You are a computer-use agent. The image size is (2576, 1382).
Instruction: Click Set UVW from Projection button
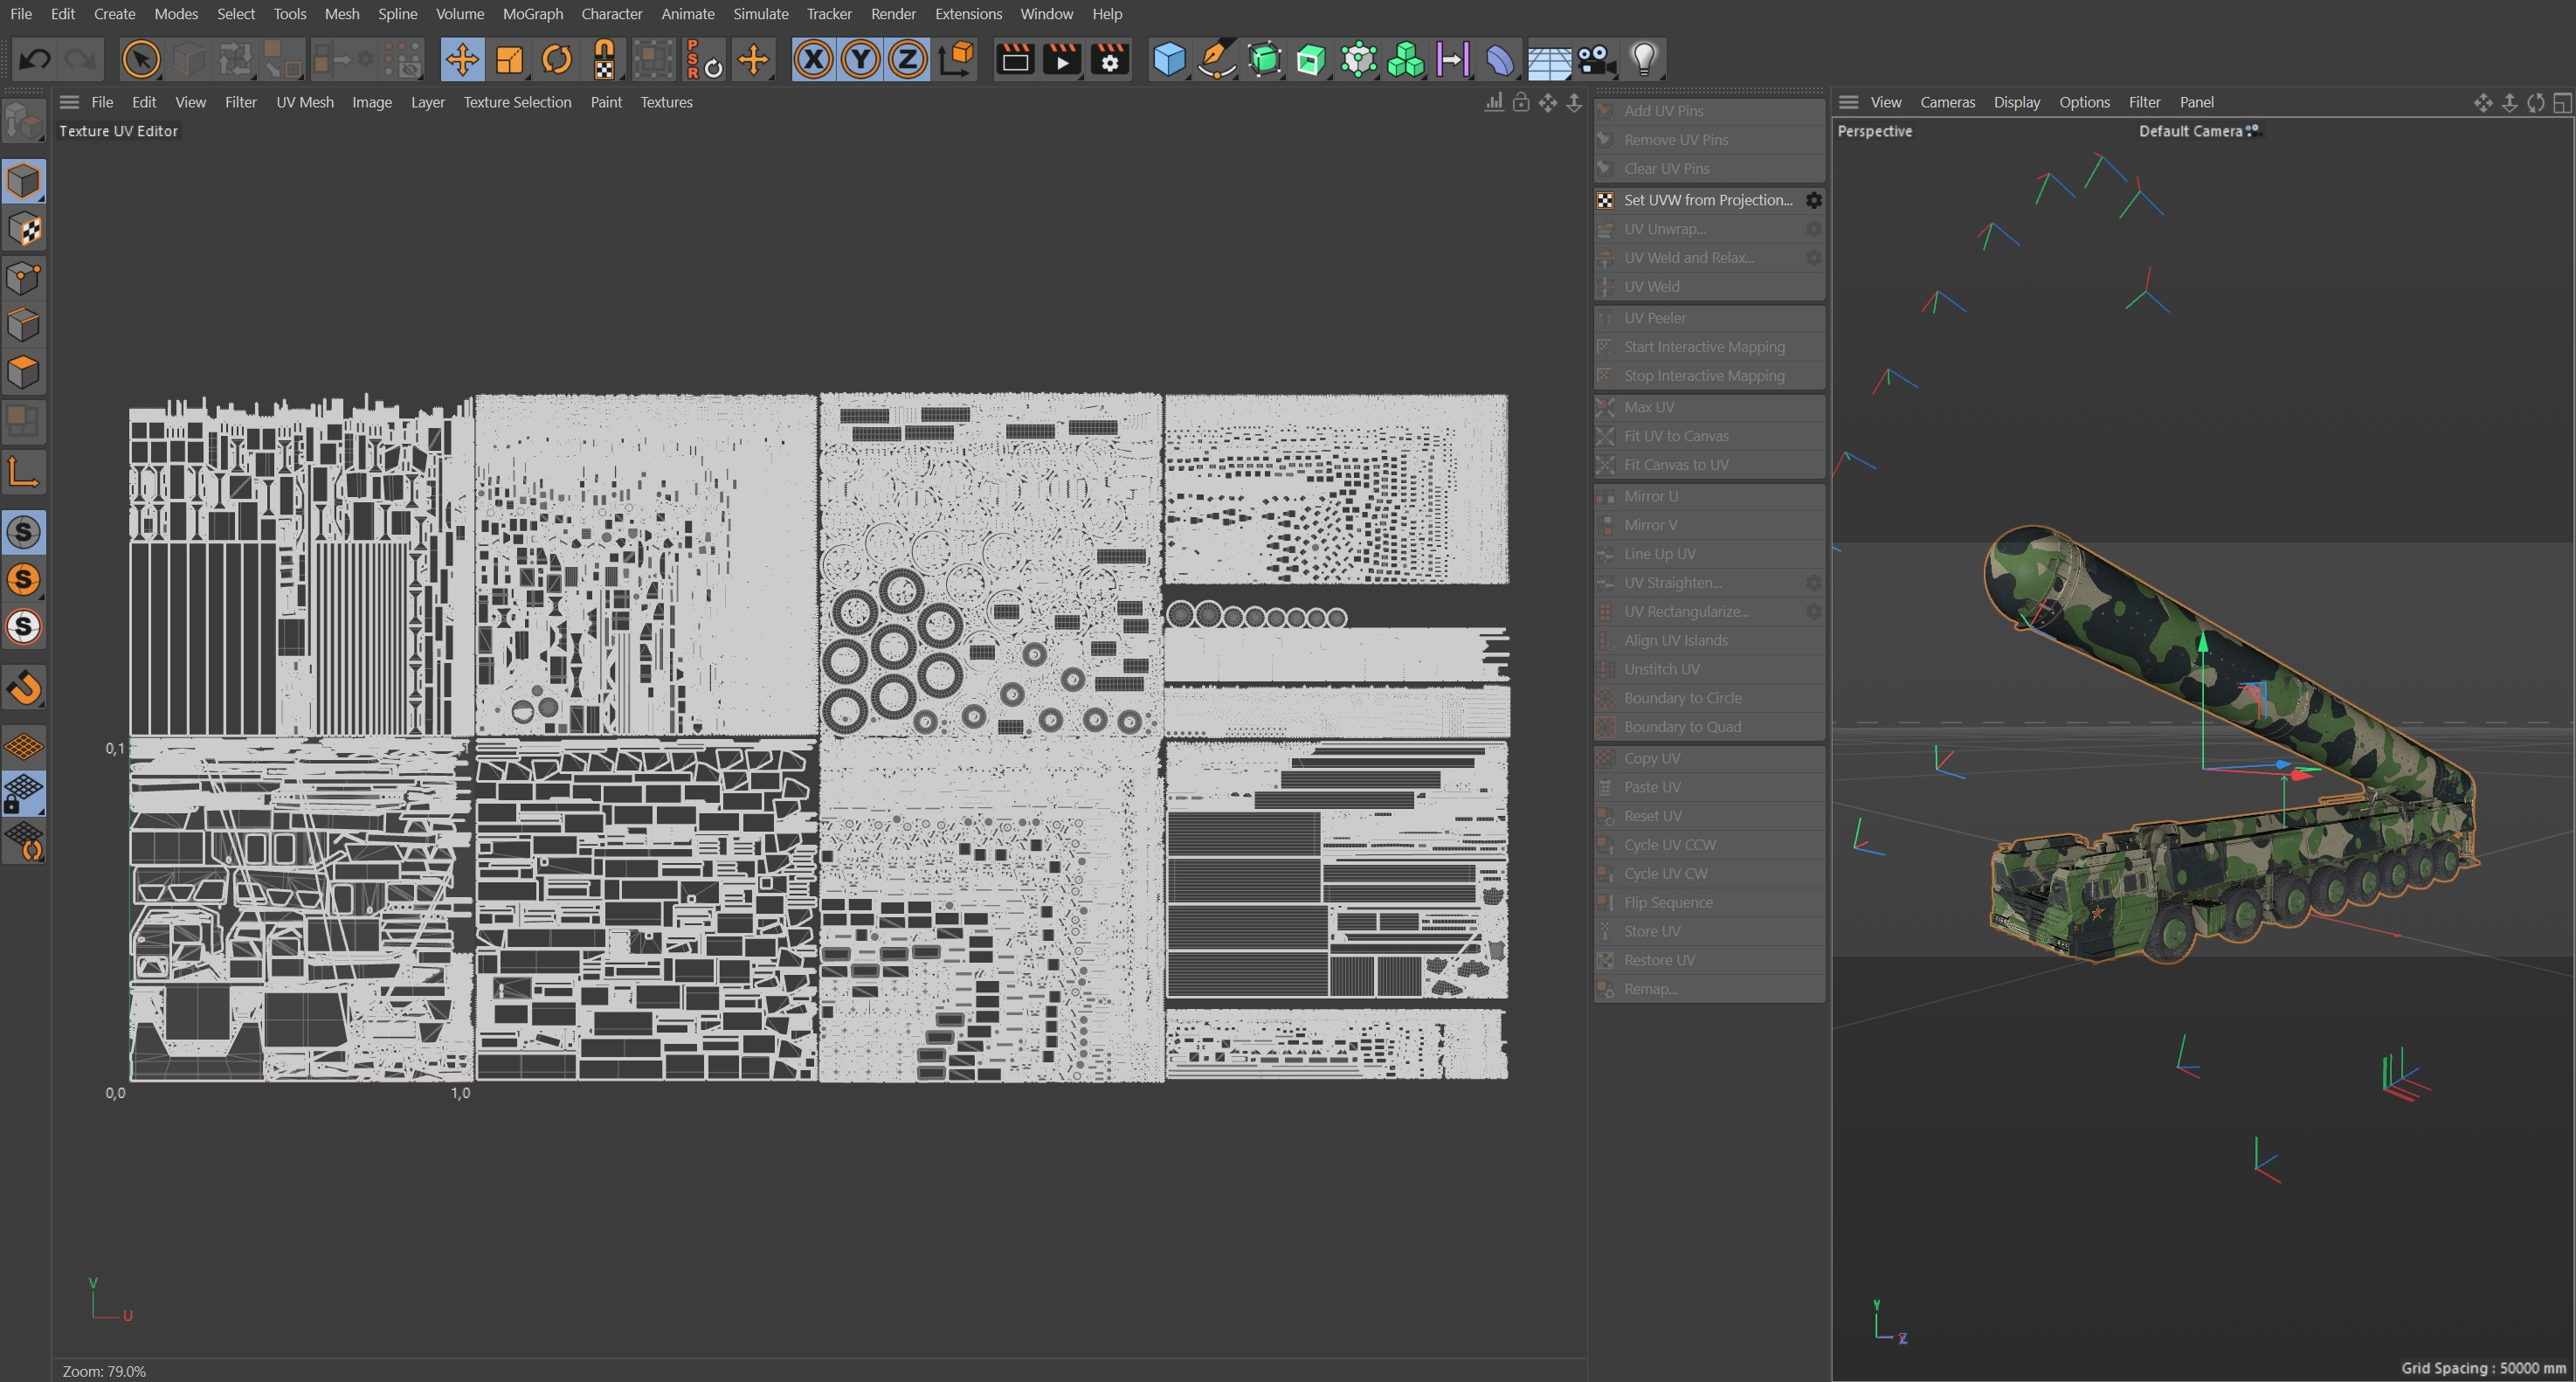coord(1707,200)
